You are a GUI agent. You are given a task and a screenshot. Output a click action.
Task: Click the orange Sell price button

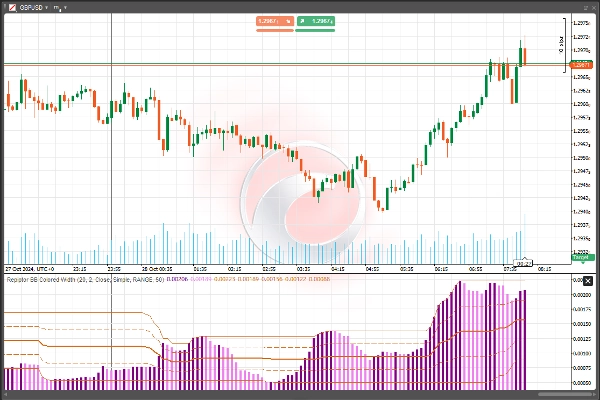[274, 20]
